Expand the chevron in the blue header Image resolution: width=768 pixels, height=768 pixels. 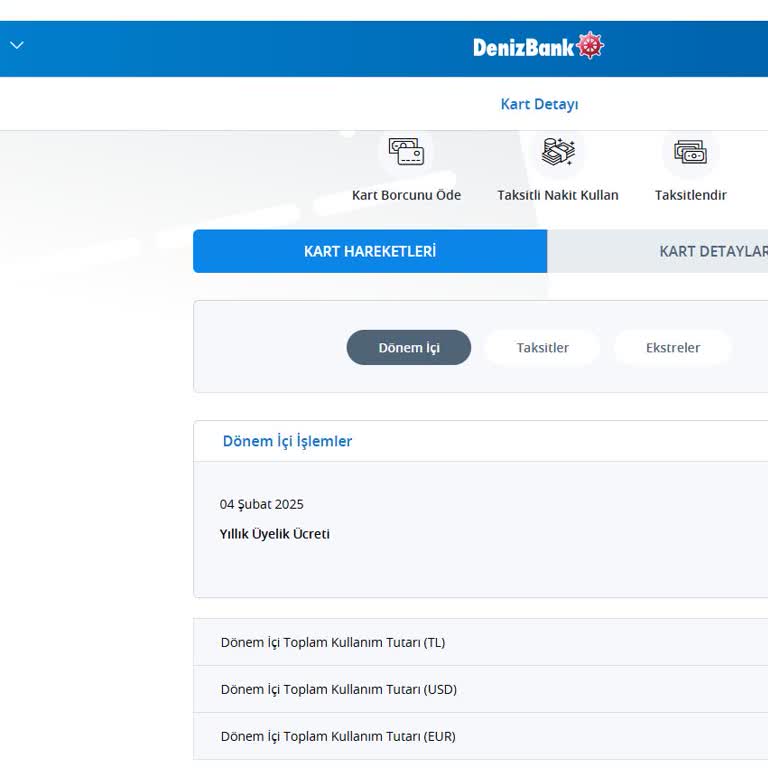click(17, 46)
